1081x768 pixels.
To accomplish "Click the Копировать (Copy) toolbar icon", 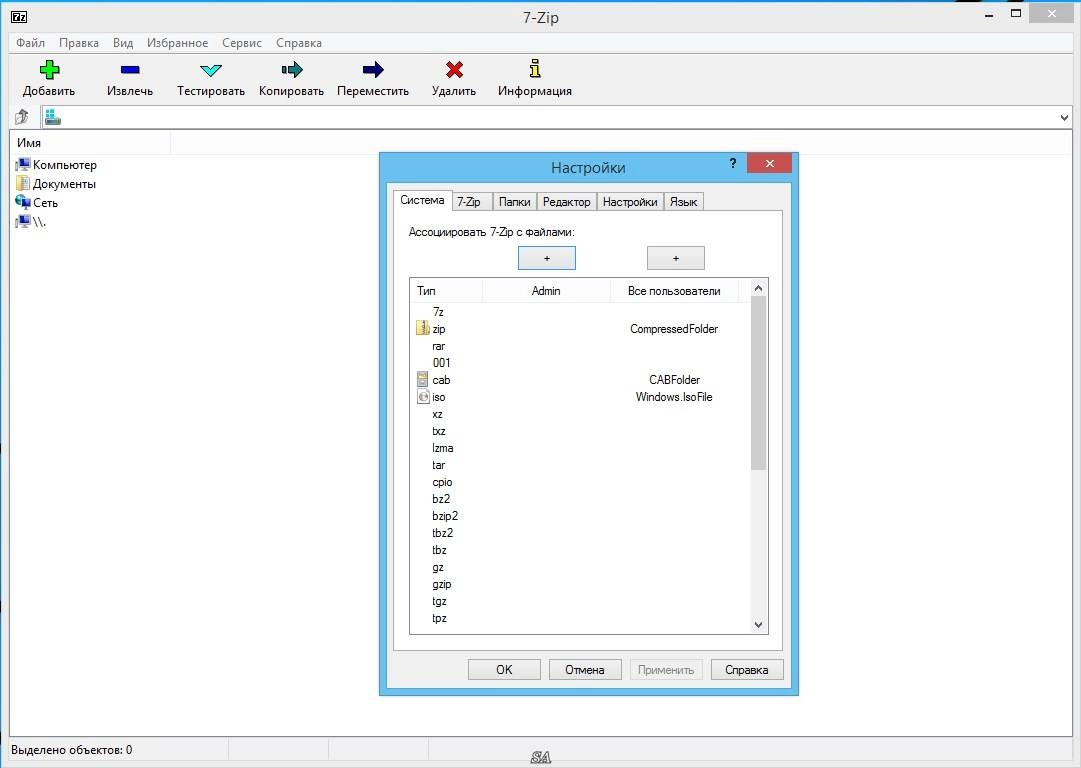I will pyautogui.click(x=292, y=70).
